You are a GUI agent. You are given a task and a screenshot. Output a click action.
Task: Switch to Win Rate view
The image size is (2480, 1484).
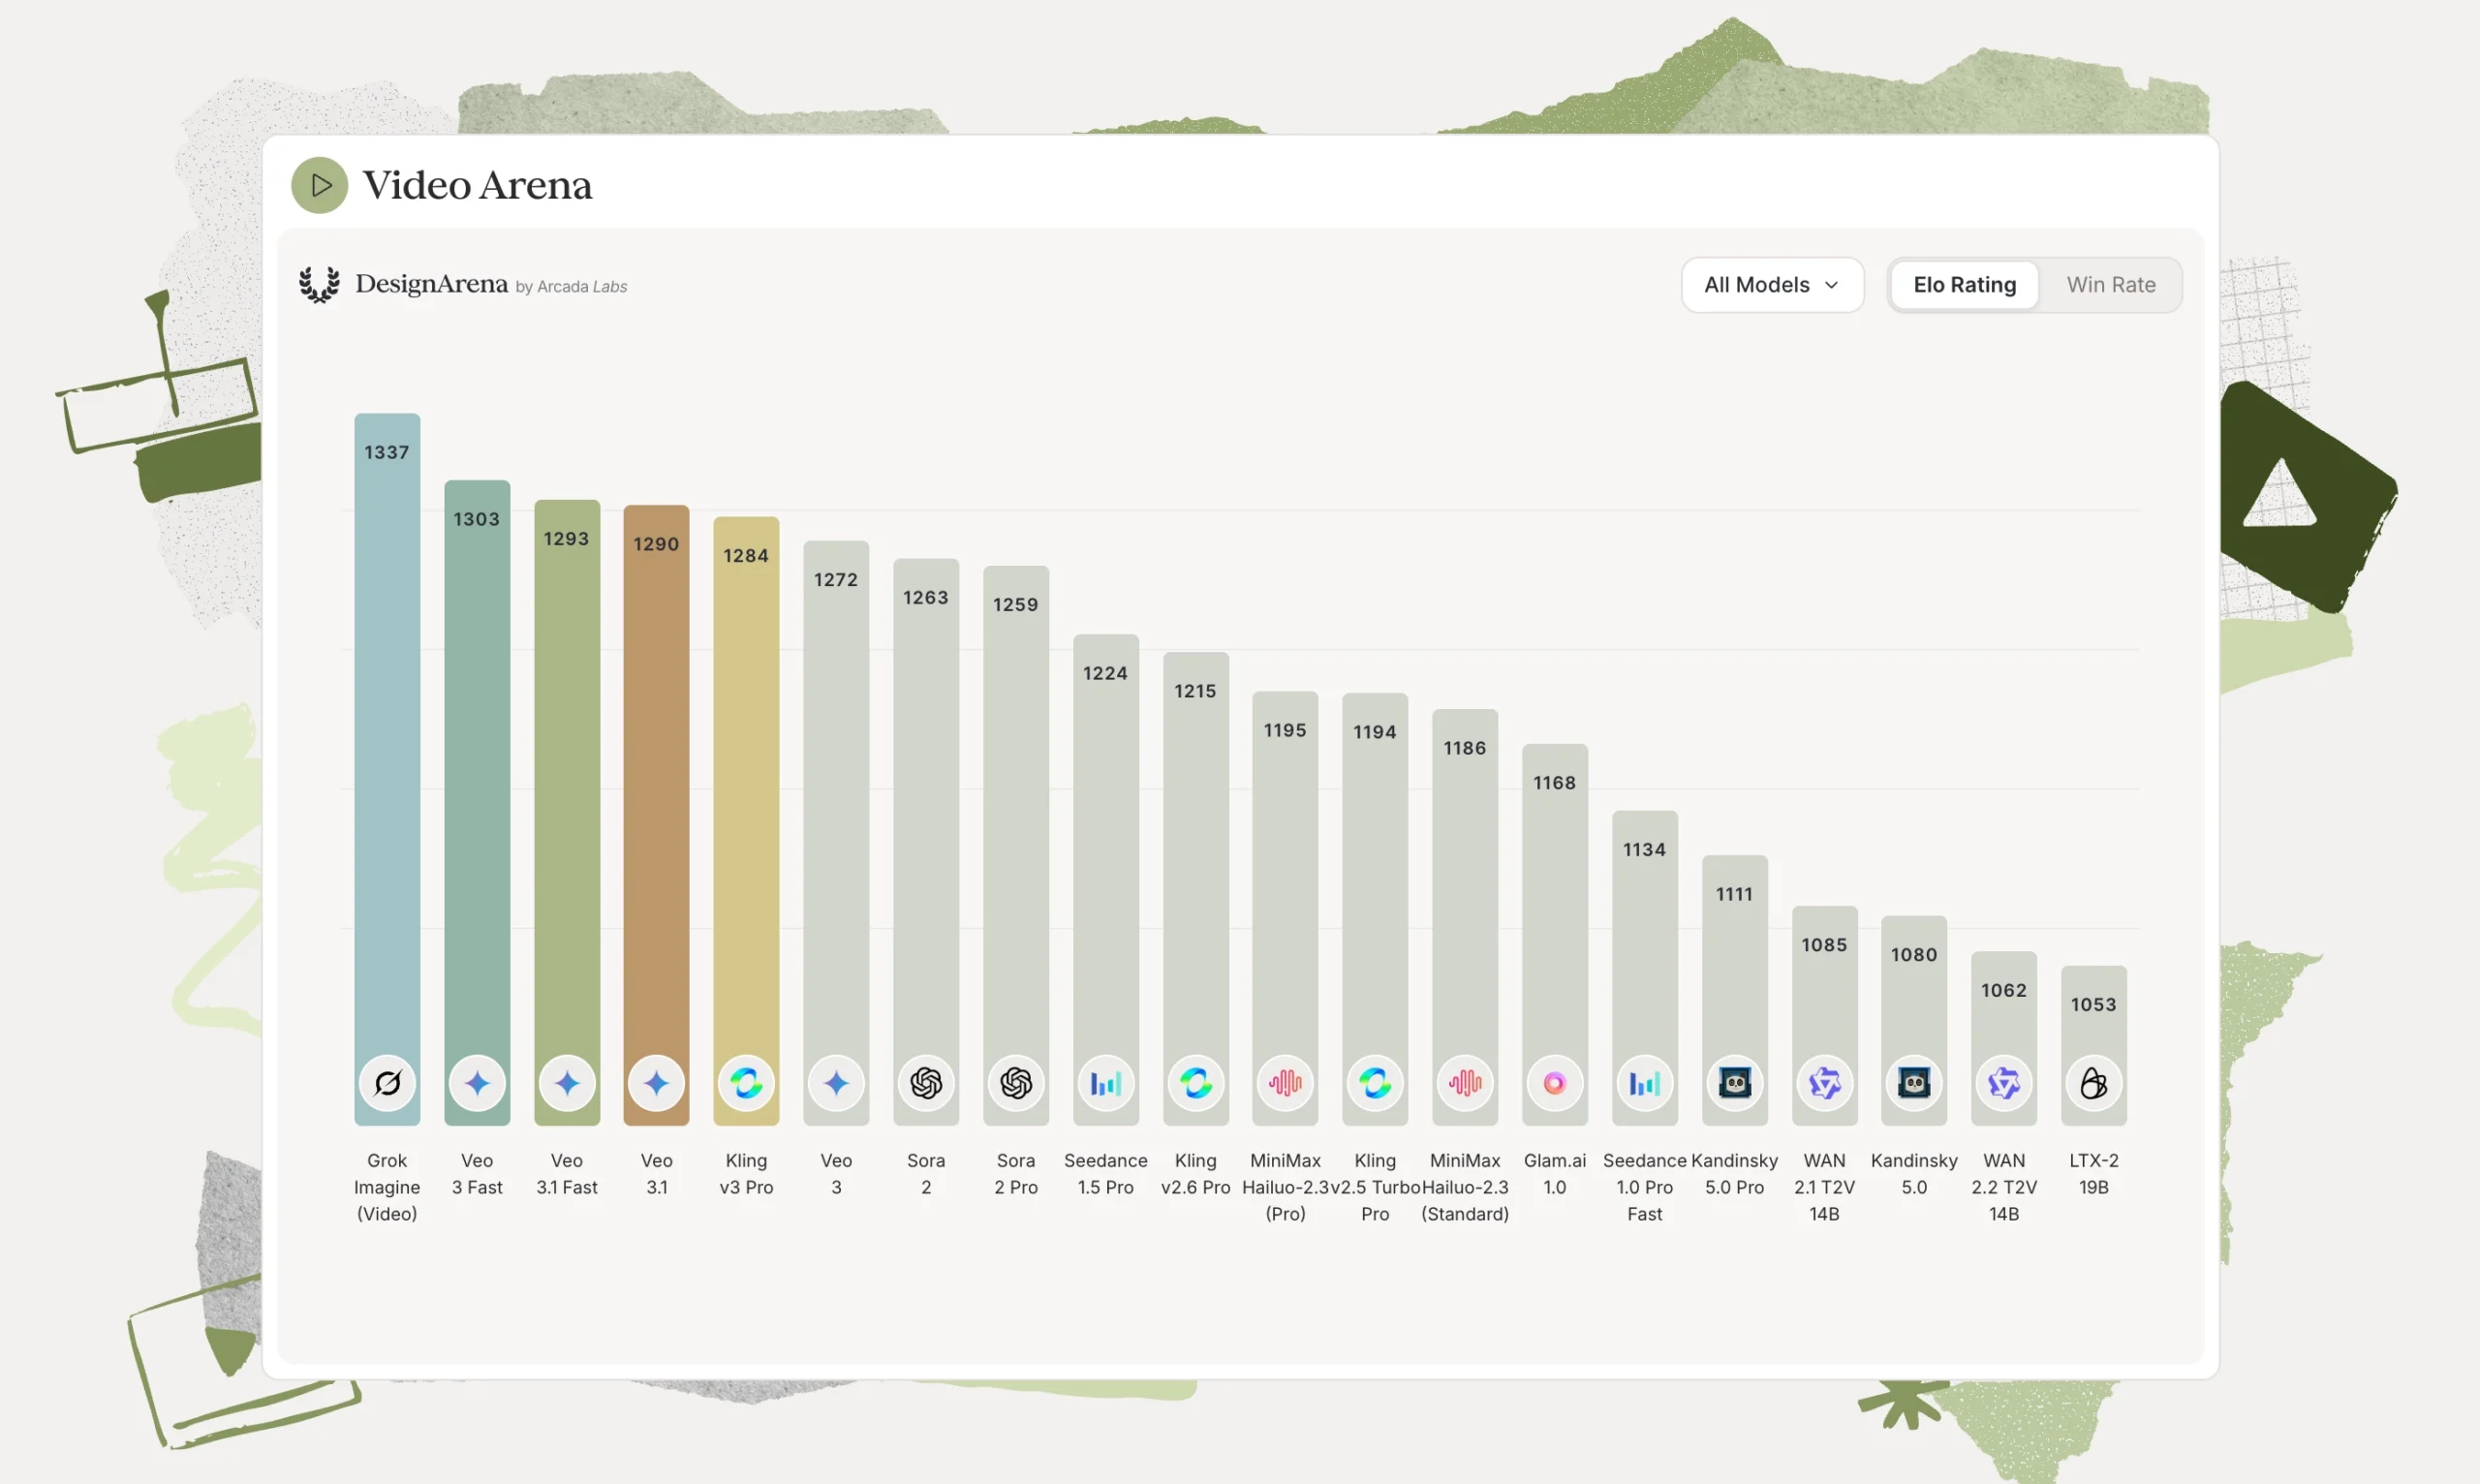2110,285
